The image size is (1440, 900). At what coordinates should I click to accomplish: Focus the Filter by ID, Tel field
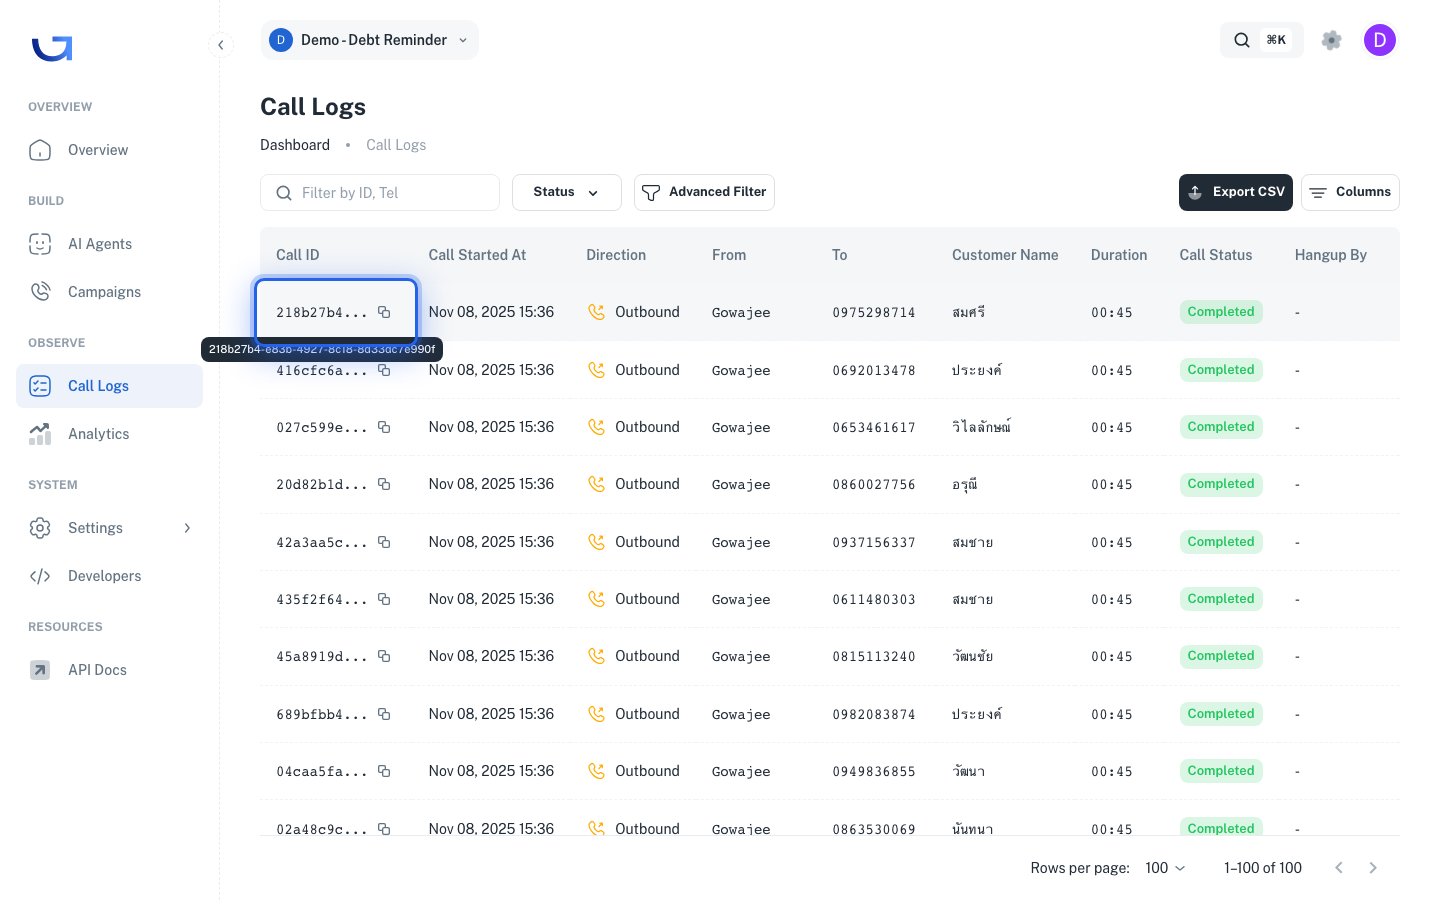(380, 193)
